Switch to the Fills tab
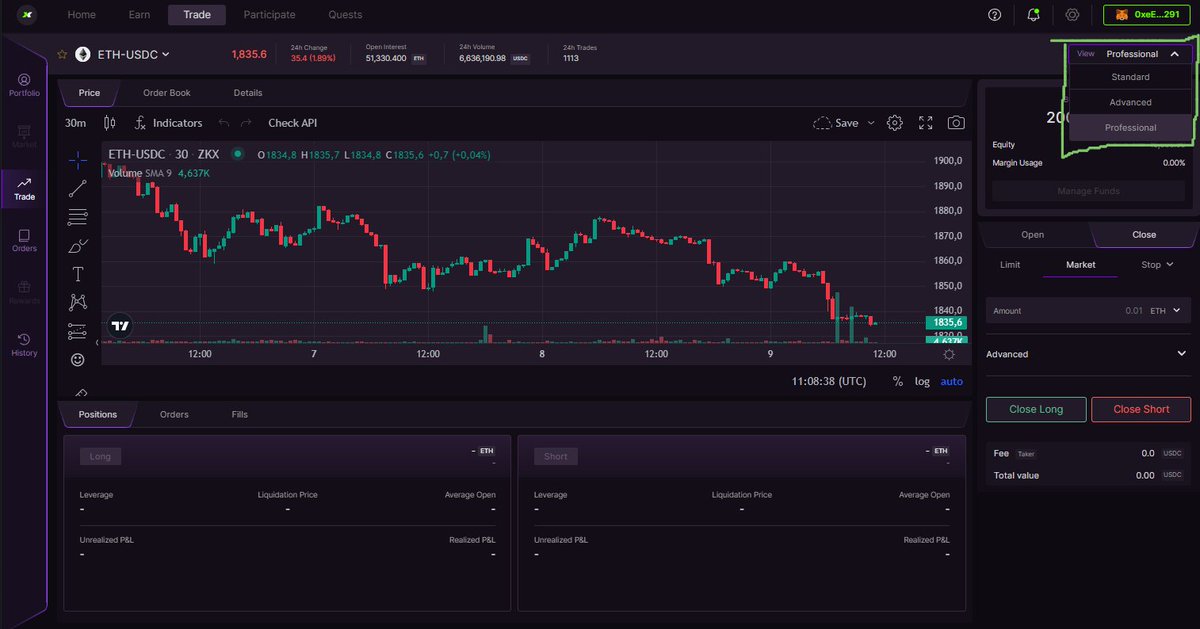 (x=240, y=414)
